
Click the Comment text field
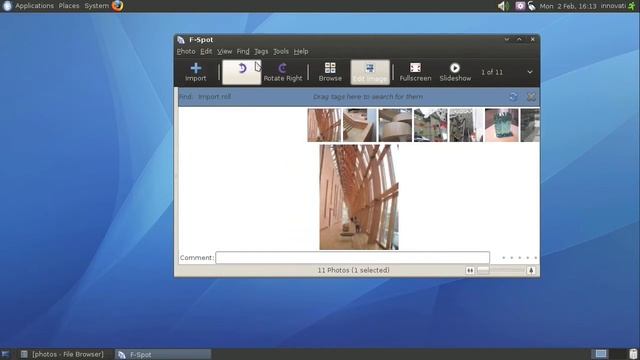point(353,258)
